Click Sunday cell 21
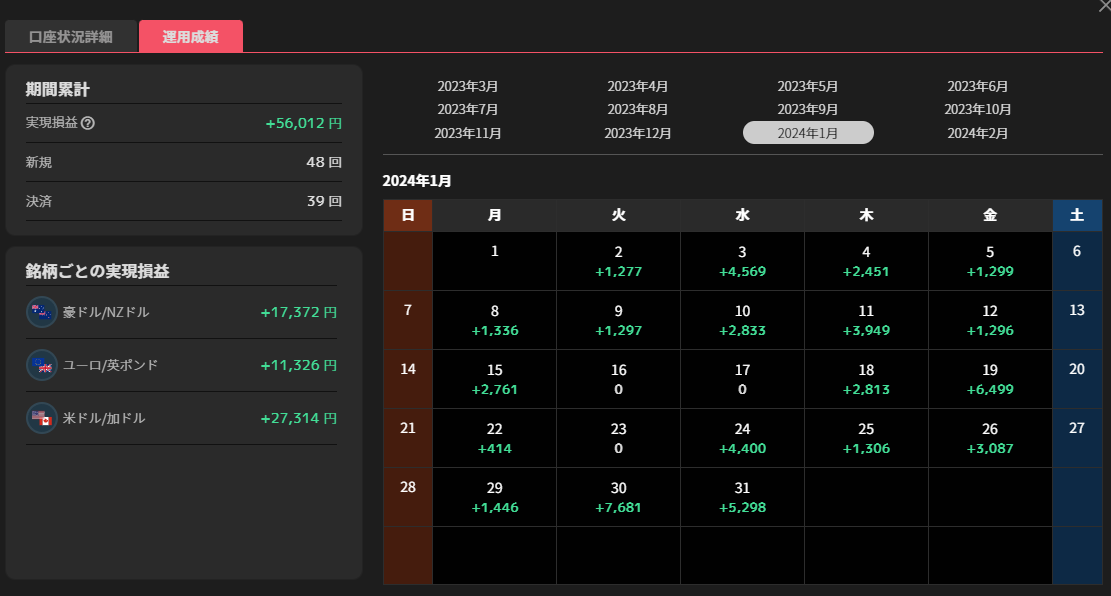 (408, 438)
